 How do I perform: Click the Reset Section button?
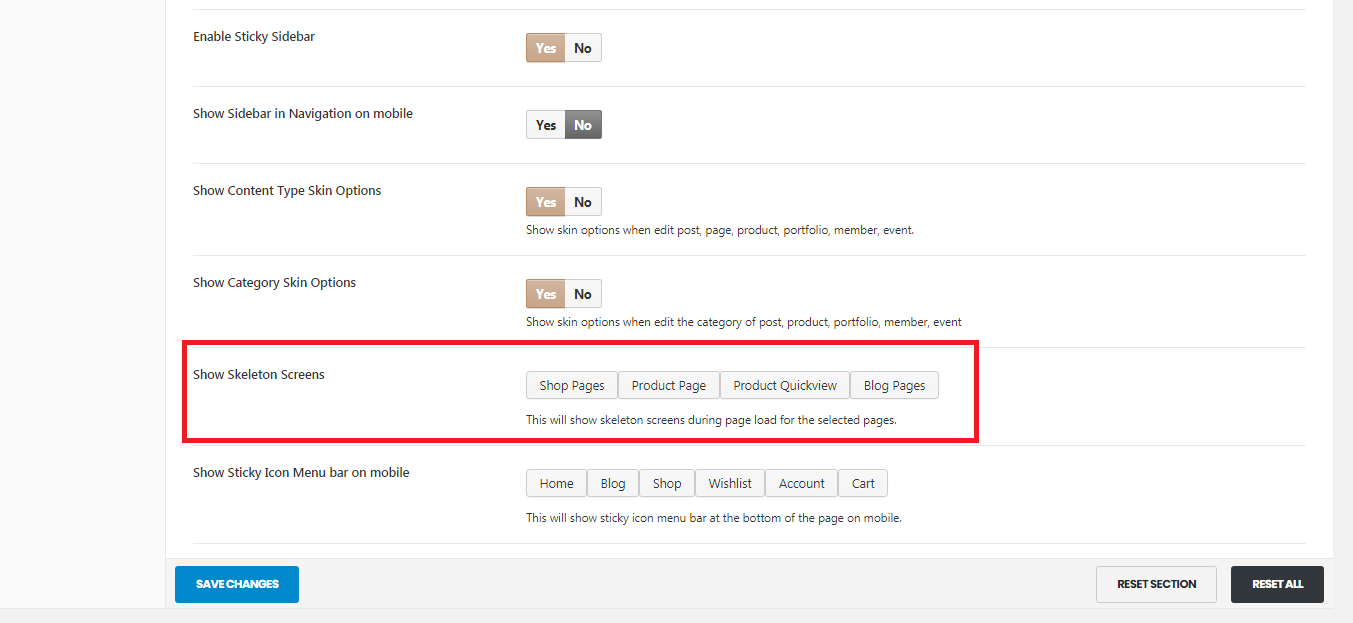coord(1156,584)
